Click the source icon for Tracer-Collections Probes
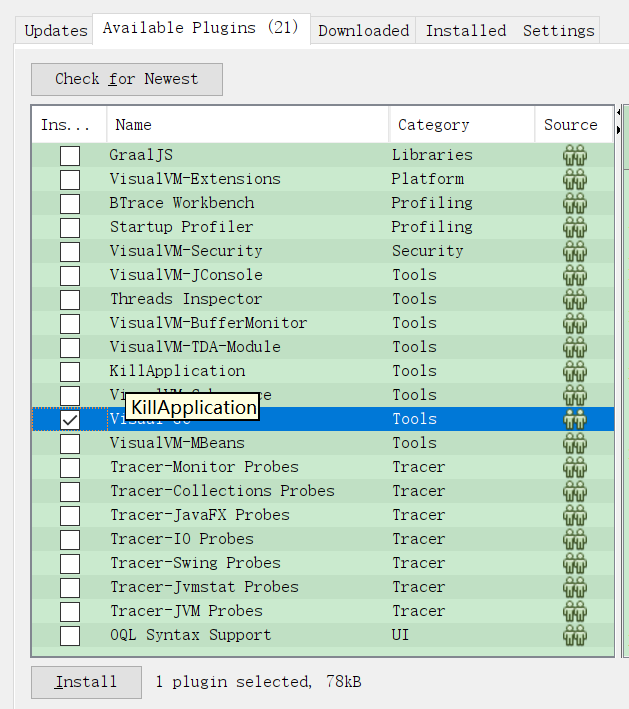This screenshot has width=629, height=709. pos(575,491)
